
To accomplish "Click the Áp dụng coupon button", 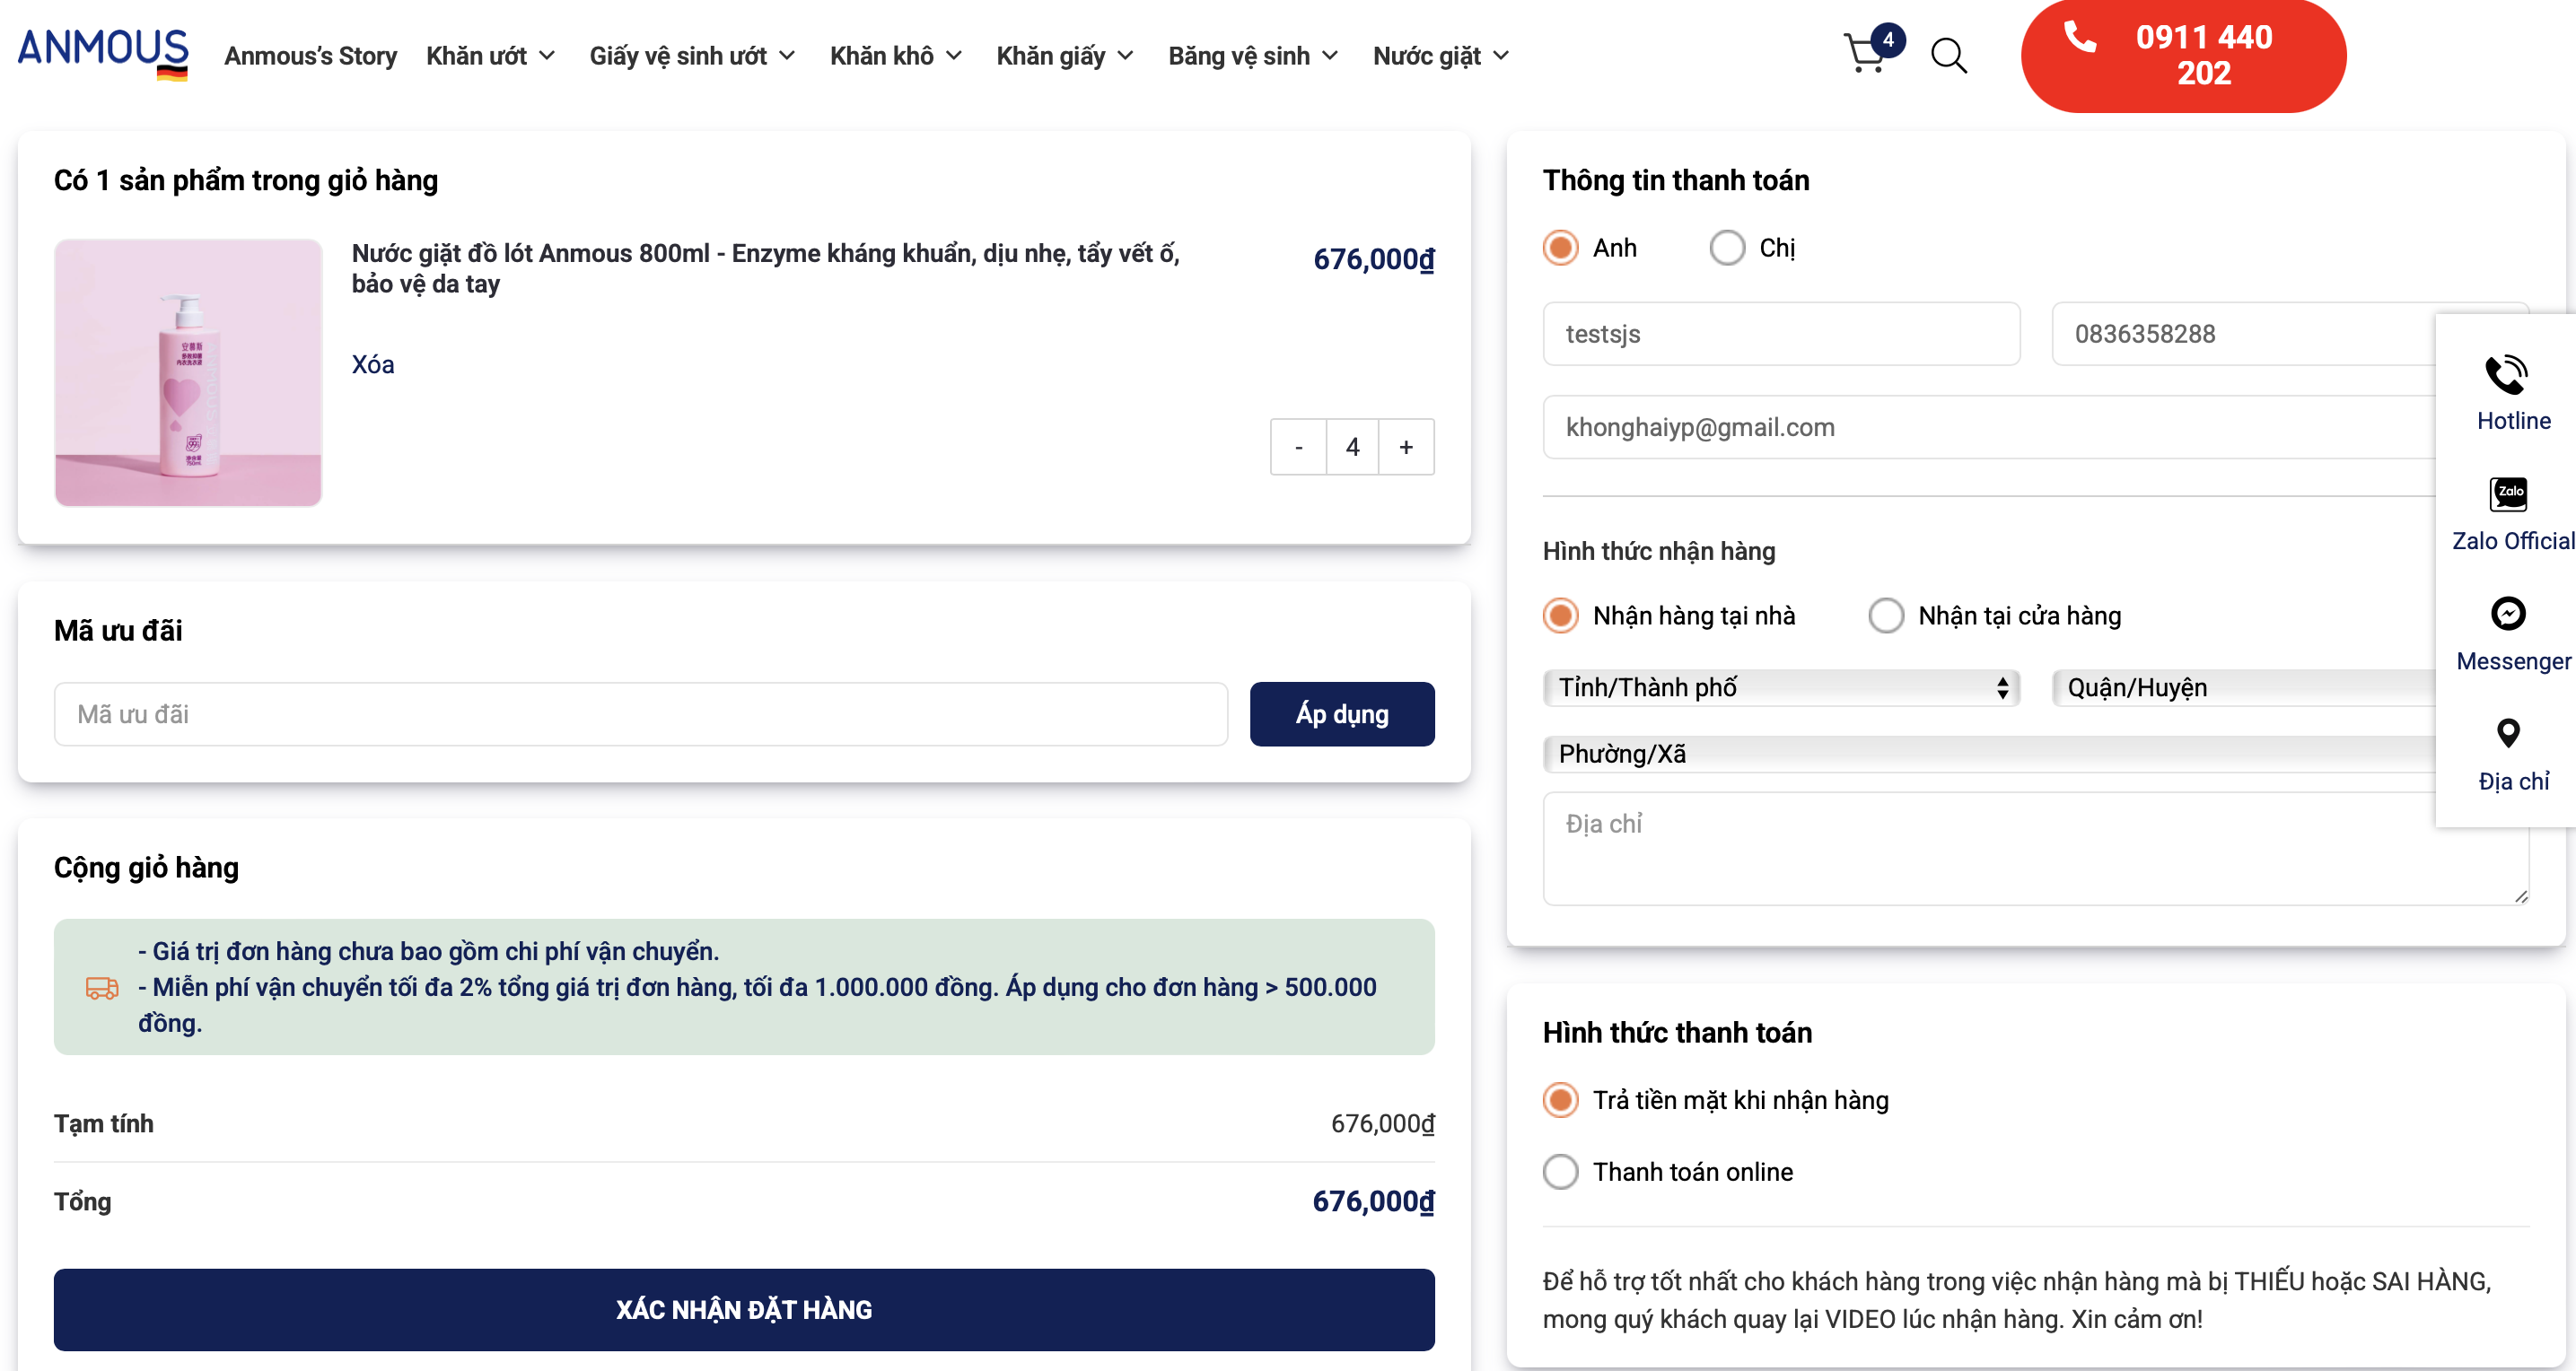I will click(x=1341, y=714).
